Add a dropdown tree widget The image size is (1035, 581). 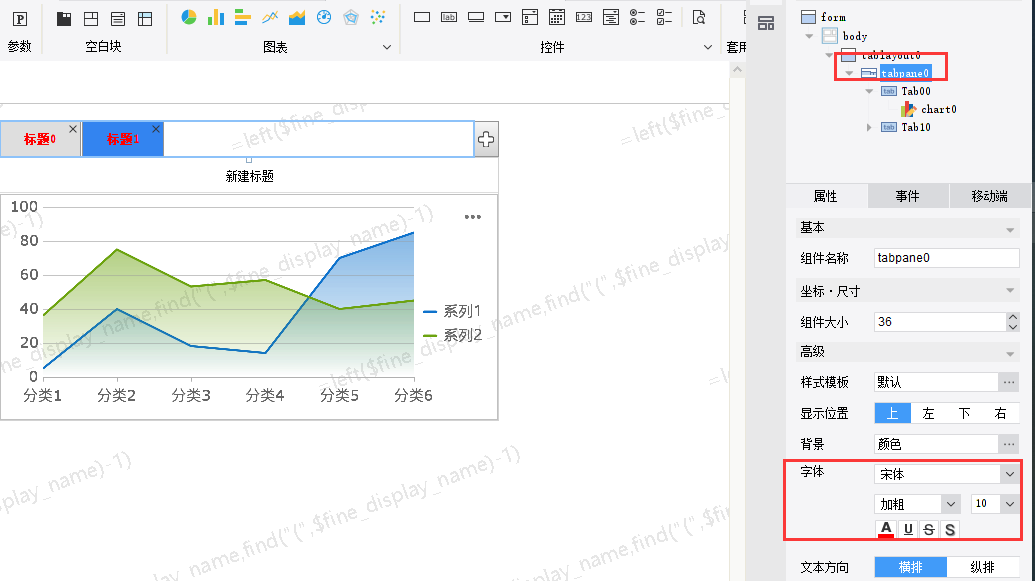(x=611, y=17)
